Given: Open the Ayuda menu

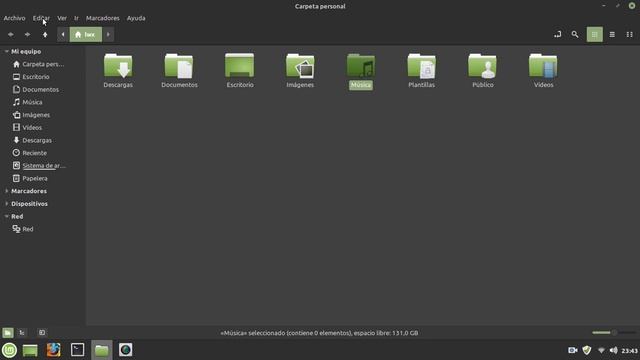Looking at the screenshot, I should 136,18.
